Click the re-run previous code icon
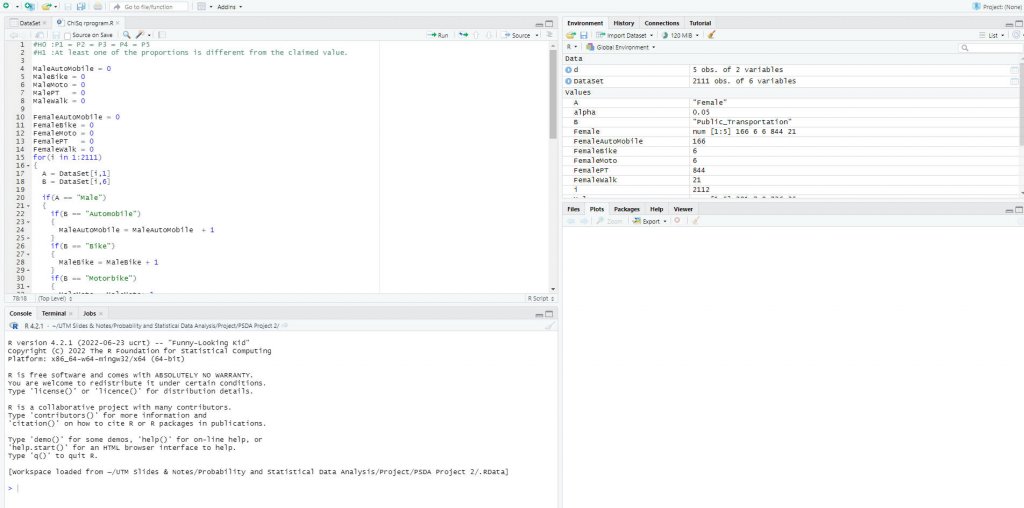 pyautogui.click(x=464, y=35)
